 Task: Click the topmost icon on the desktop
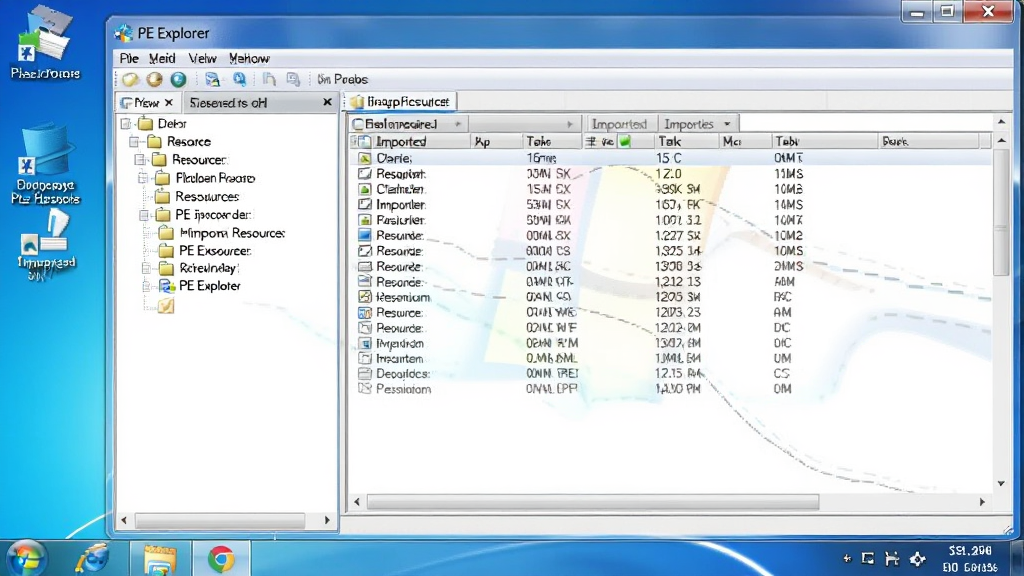click(x=45, y=42)
